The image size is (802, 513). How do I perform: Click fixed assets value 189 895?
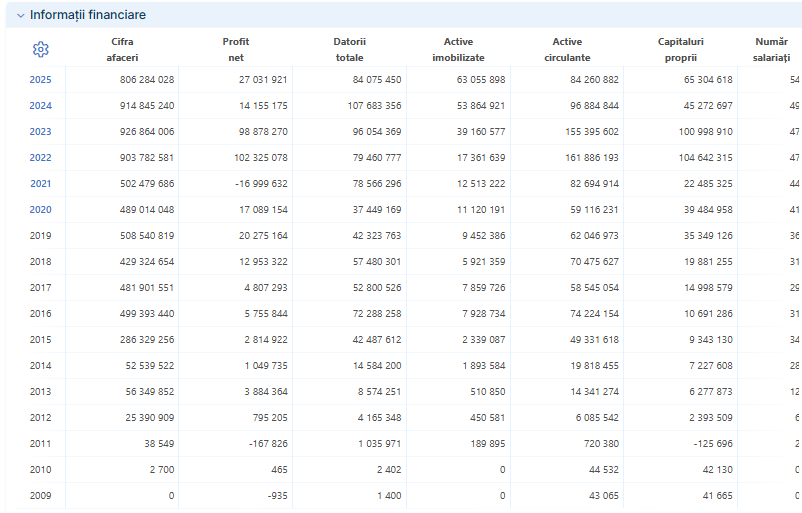pos(487,443)
